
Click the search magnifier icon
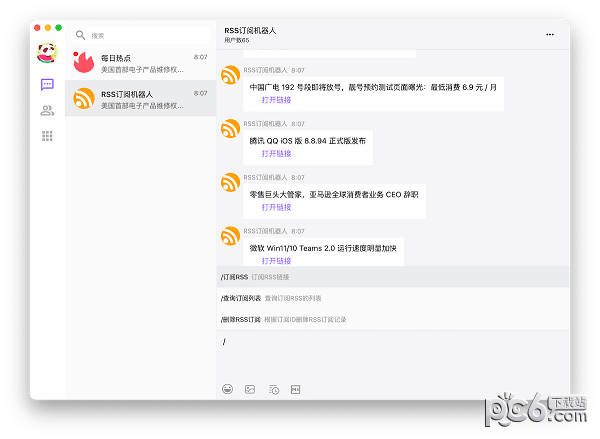pyautogui.click(x=80, y=35)
